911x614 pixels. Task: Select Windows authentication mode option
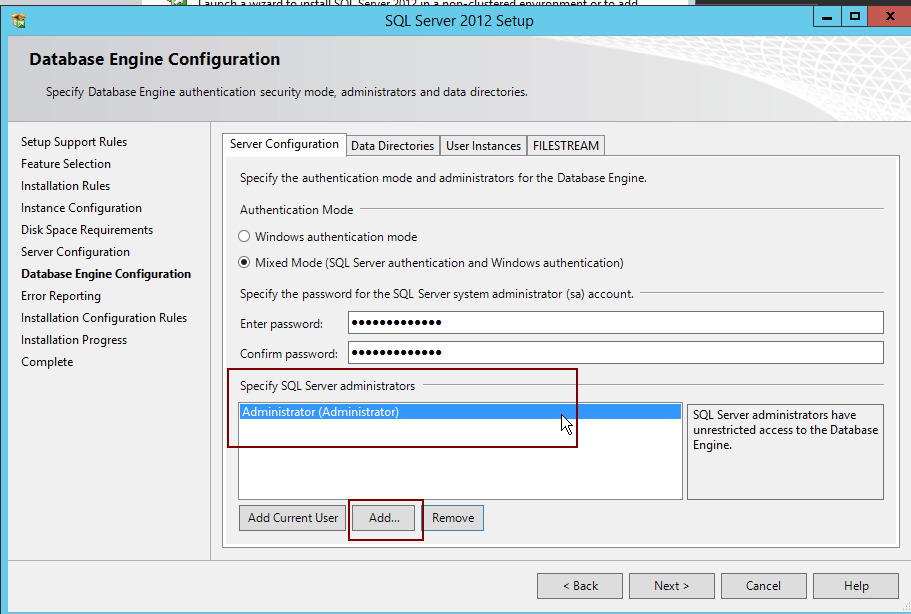click(244, 237)
